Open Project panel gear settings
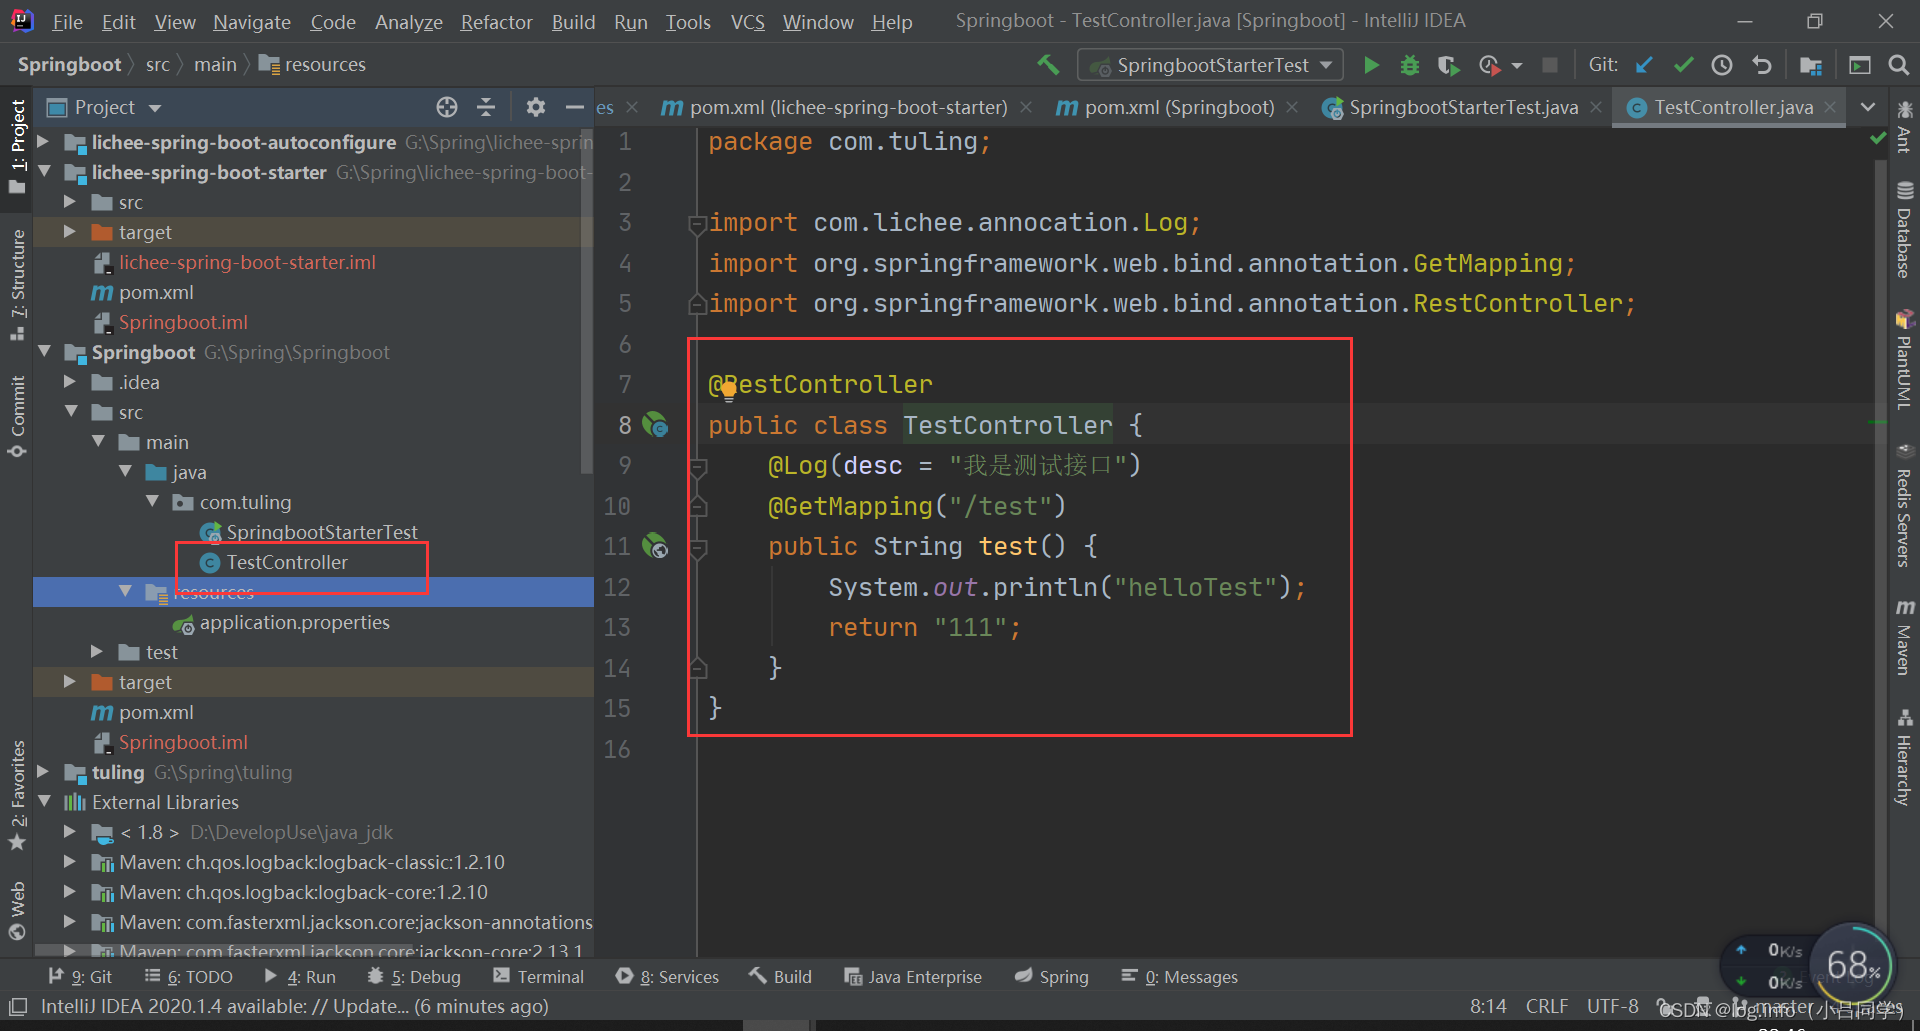The width and height of the screenshot is (1920, 1031). point(536,107)
